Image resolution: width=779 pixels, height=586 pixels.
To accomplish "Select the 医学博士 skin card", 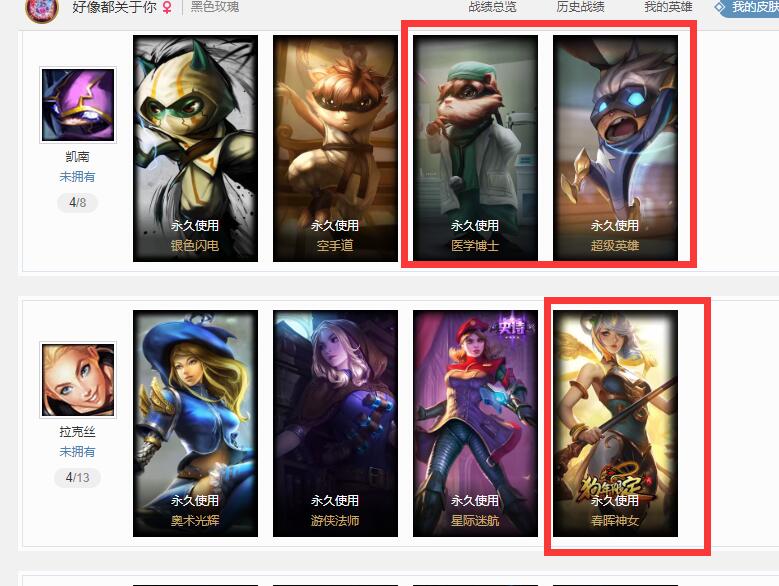I will [475, 148].
